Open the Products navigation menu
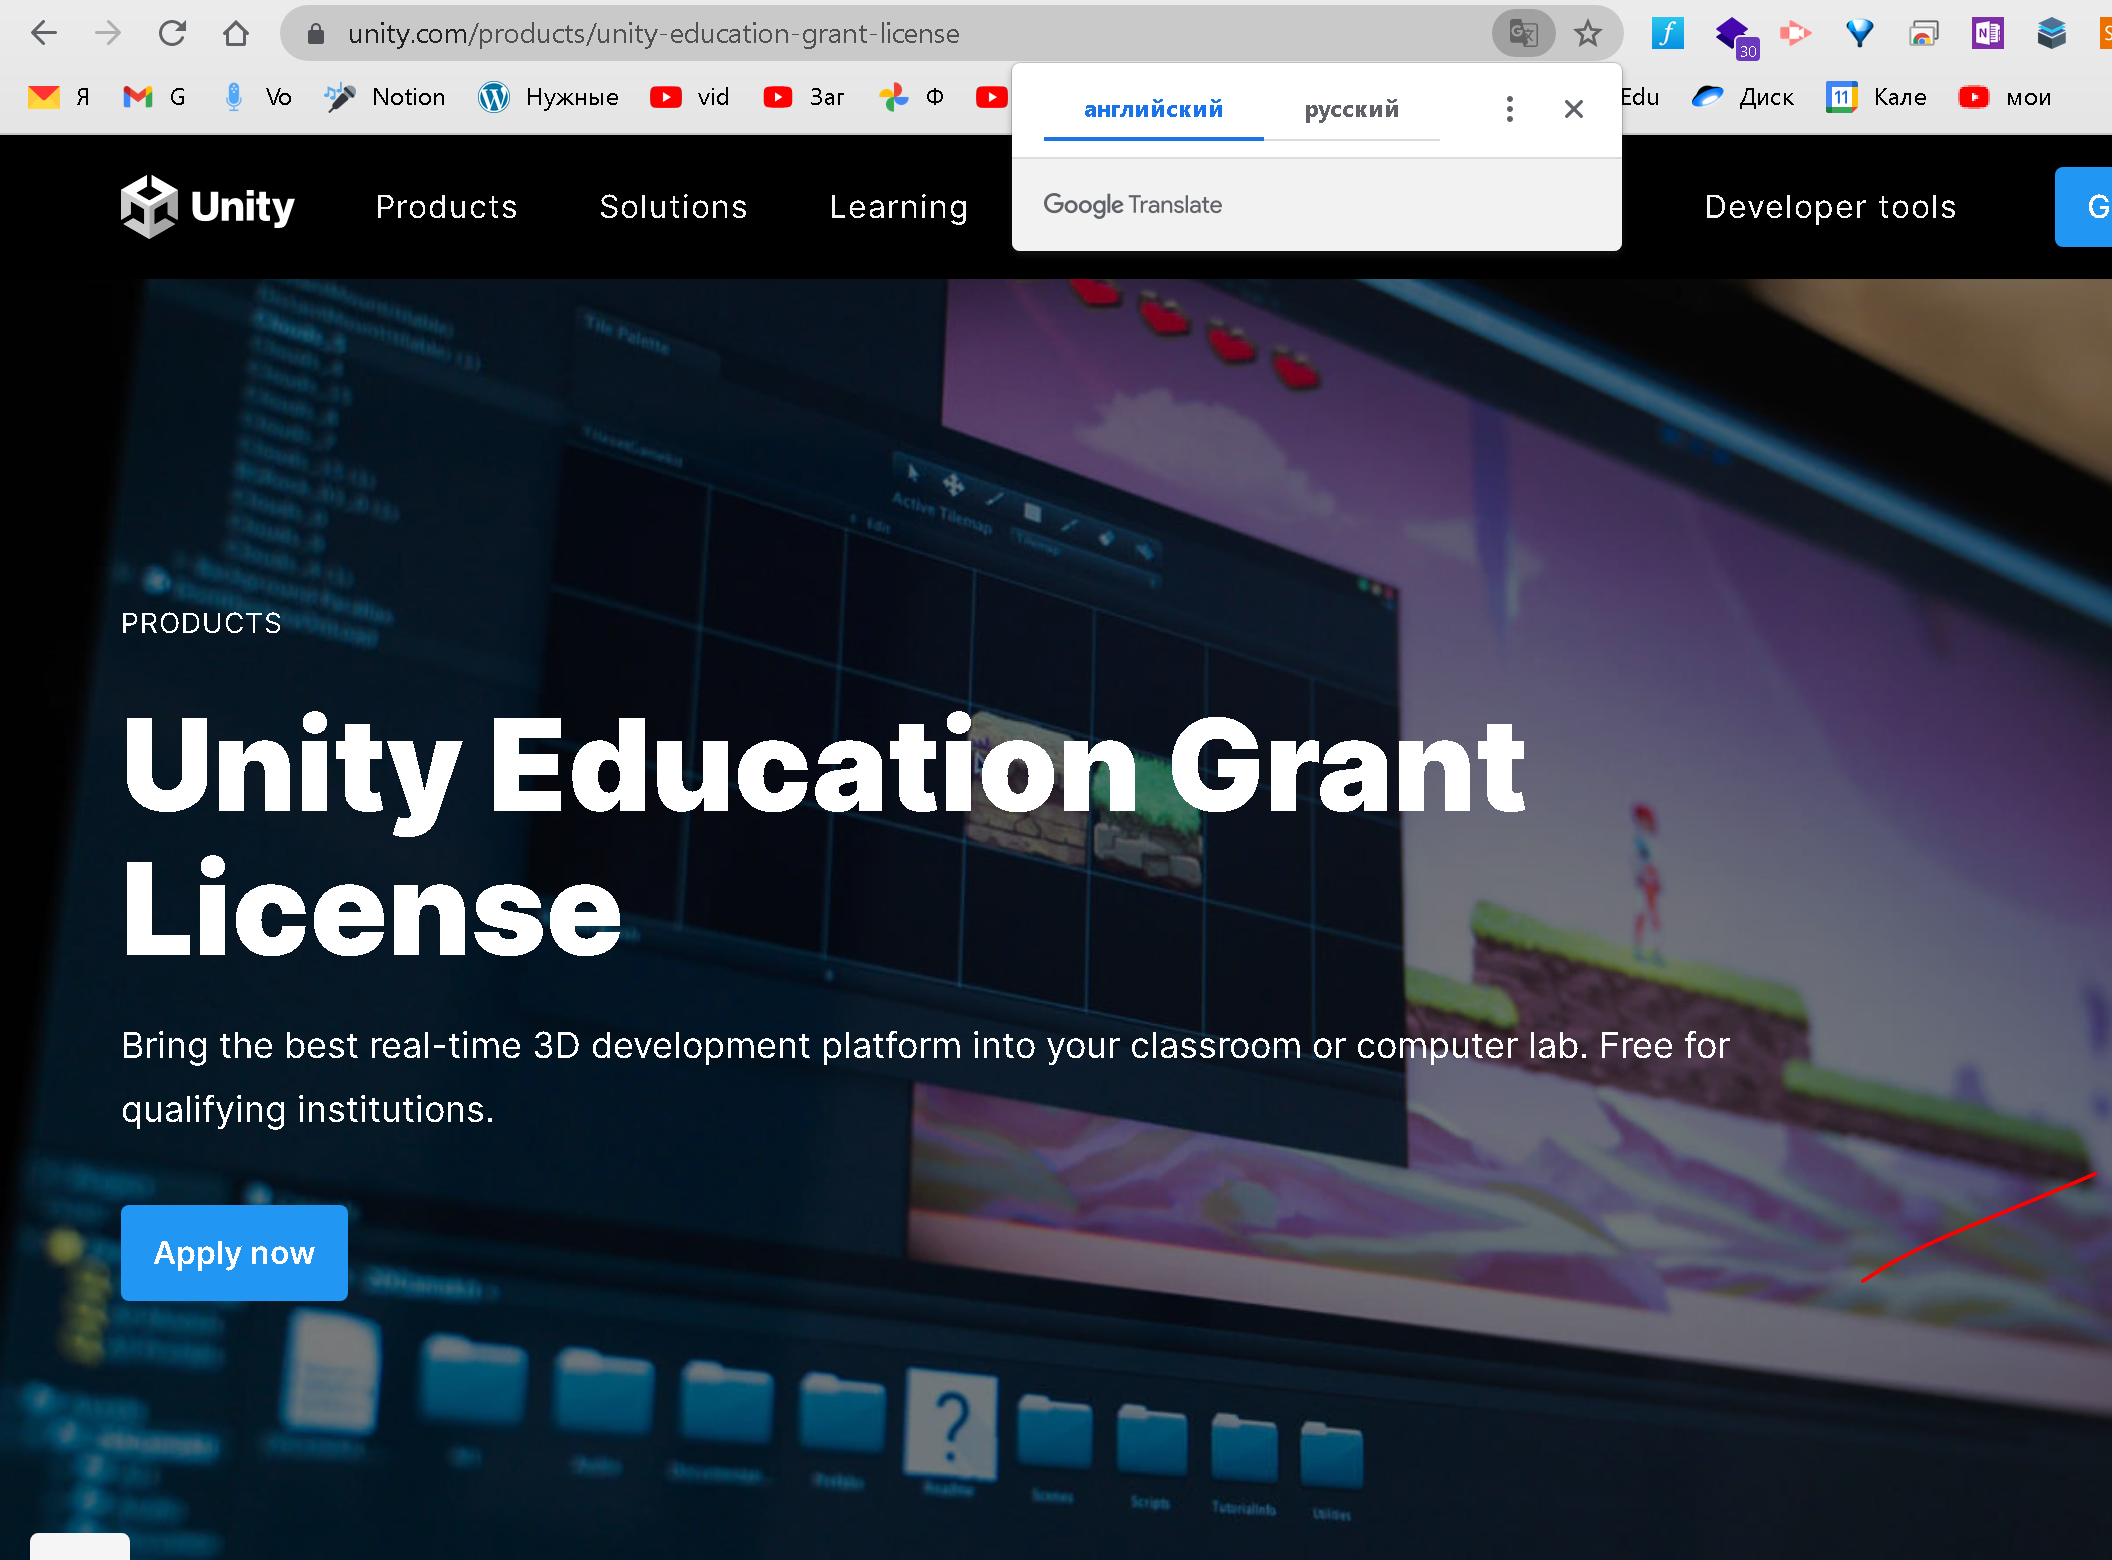The image size is (2112, 1560). click(x=446, y=207)
